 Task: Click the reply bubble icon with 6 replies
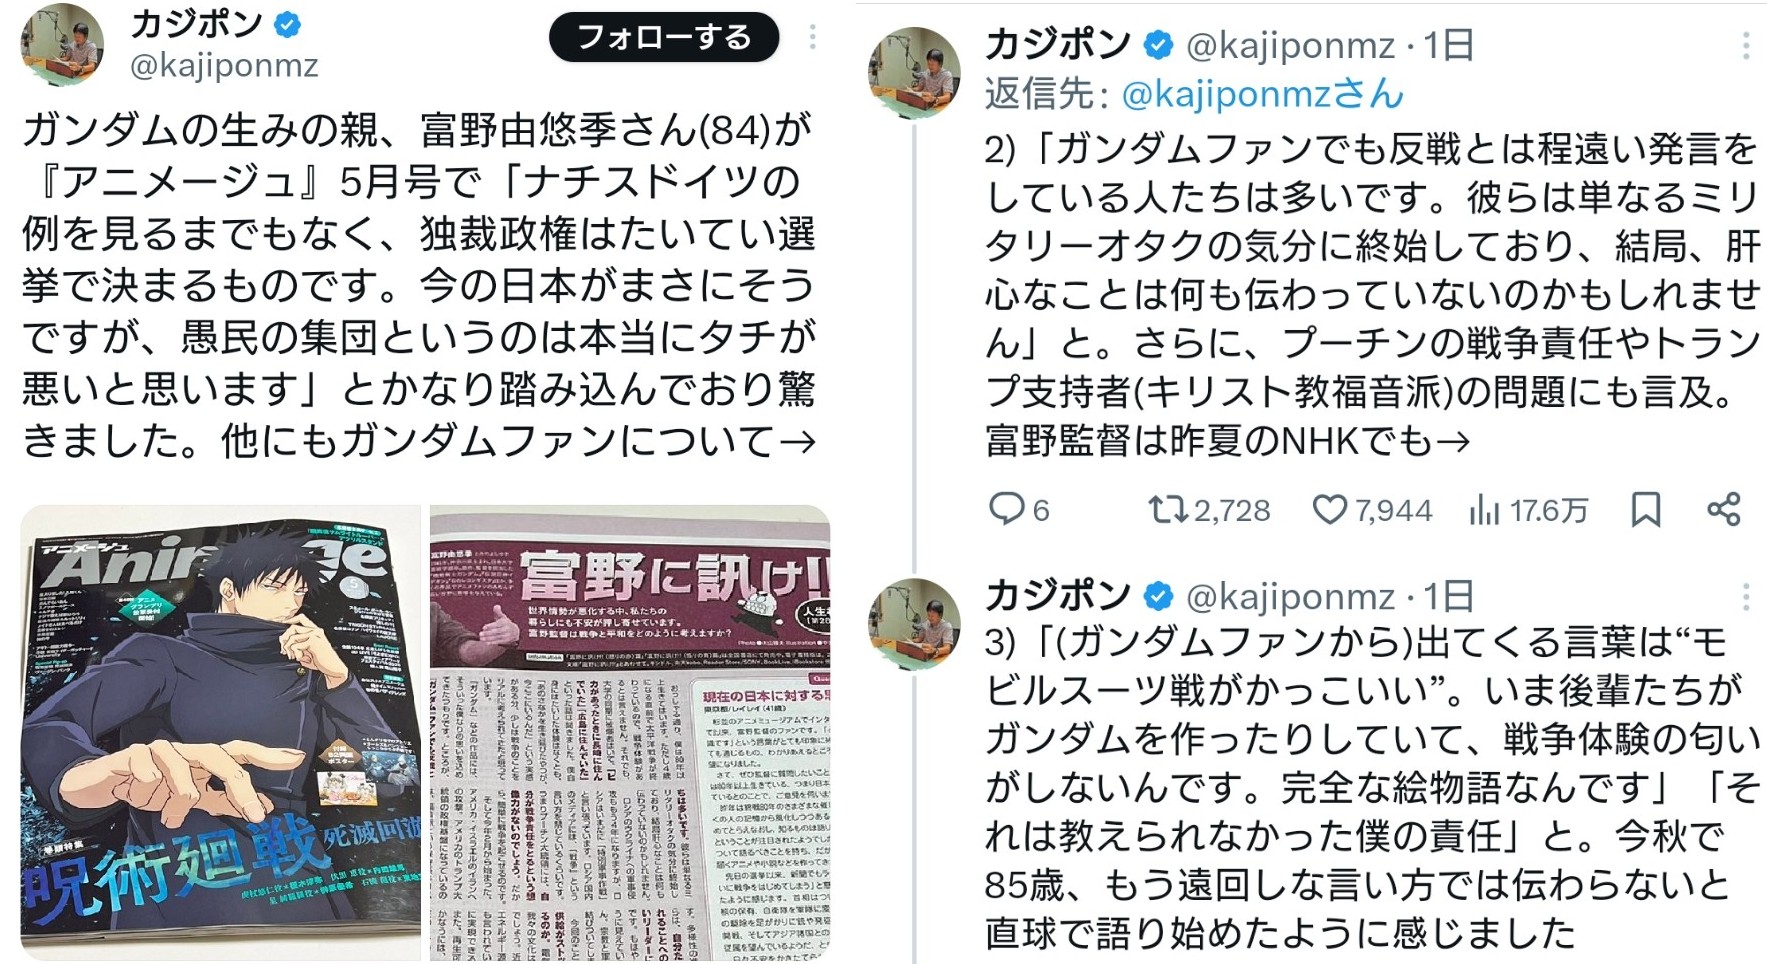pyautogui.click(x=1005, y=509)
